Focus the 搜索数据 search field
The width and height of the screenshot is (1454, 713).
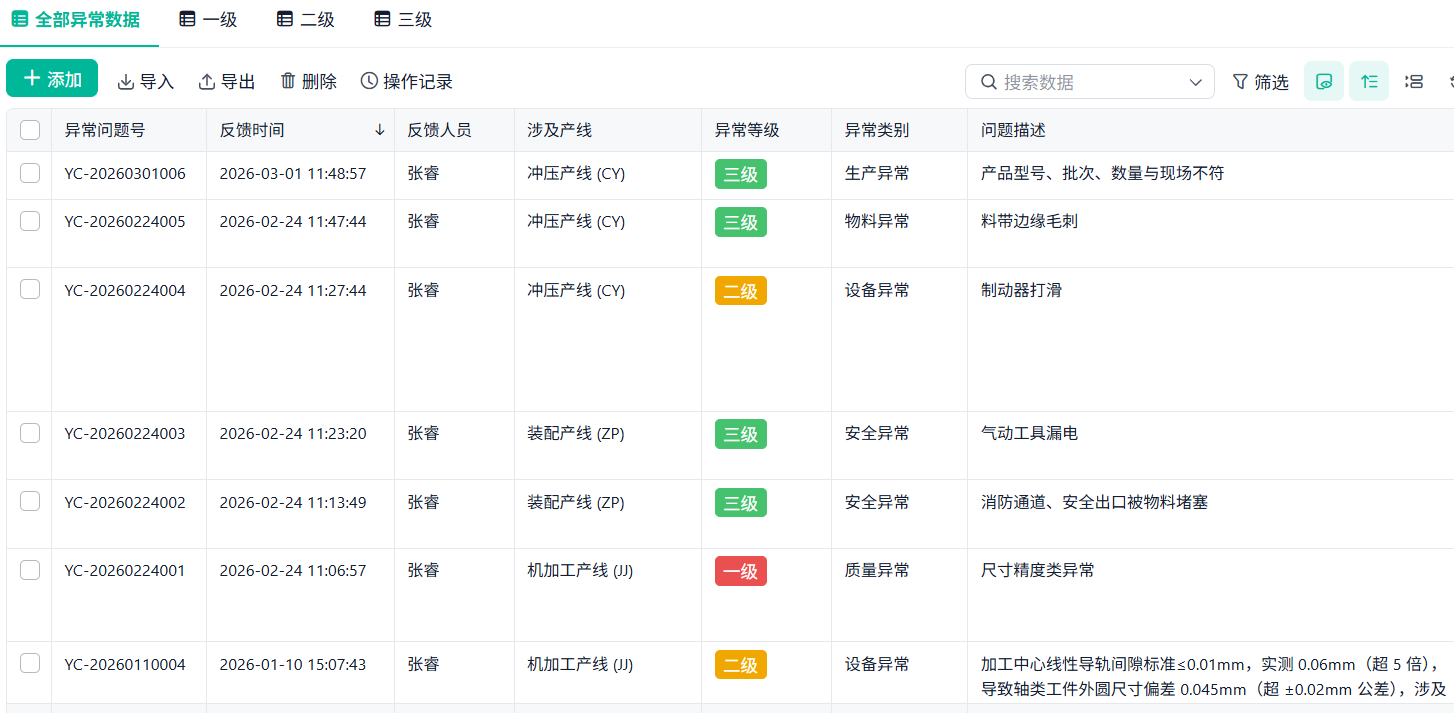click(x=1090, y=82)
